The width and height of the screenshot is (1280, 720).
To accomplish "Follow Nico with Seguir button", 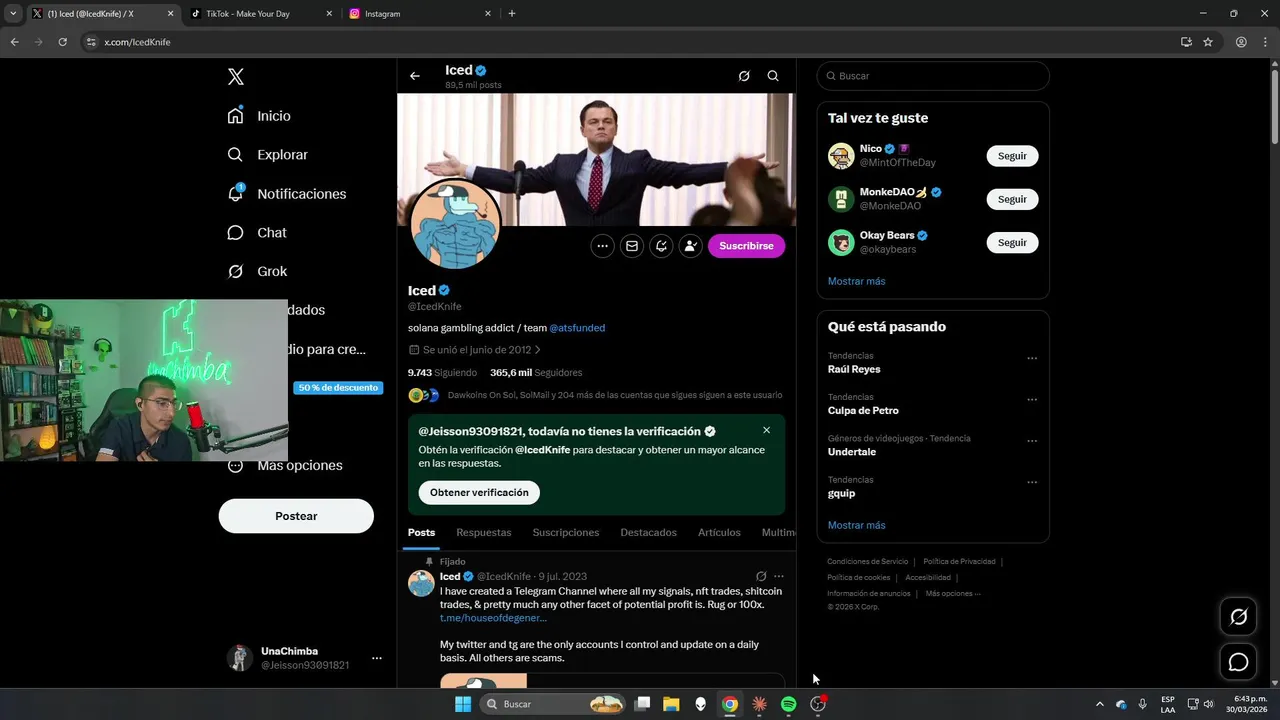I will point(1012,156).
